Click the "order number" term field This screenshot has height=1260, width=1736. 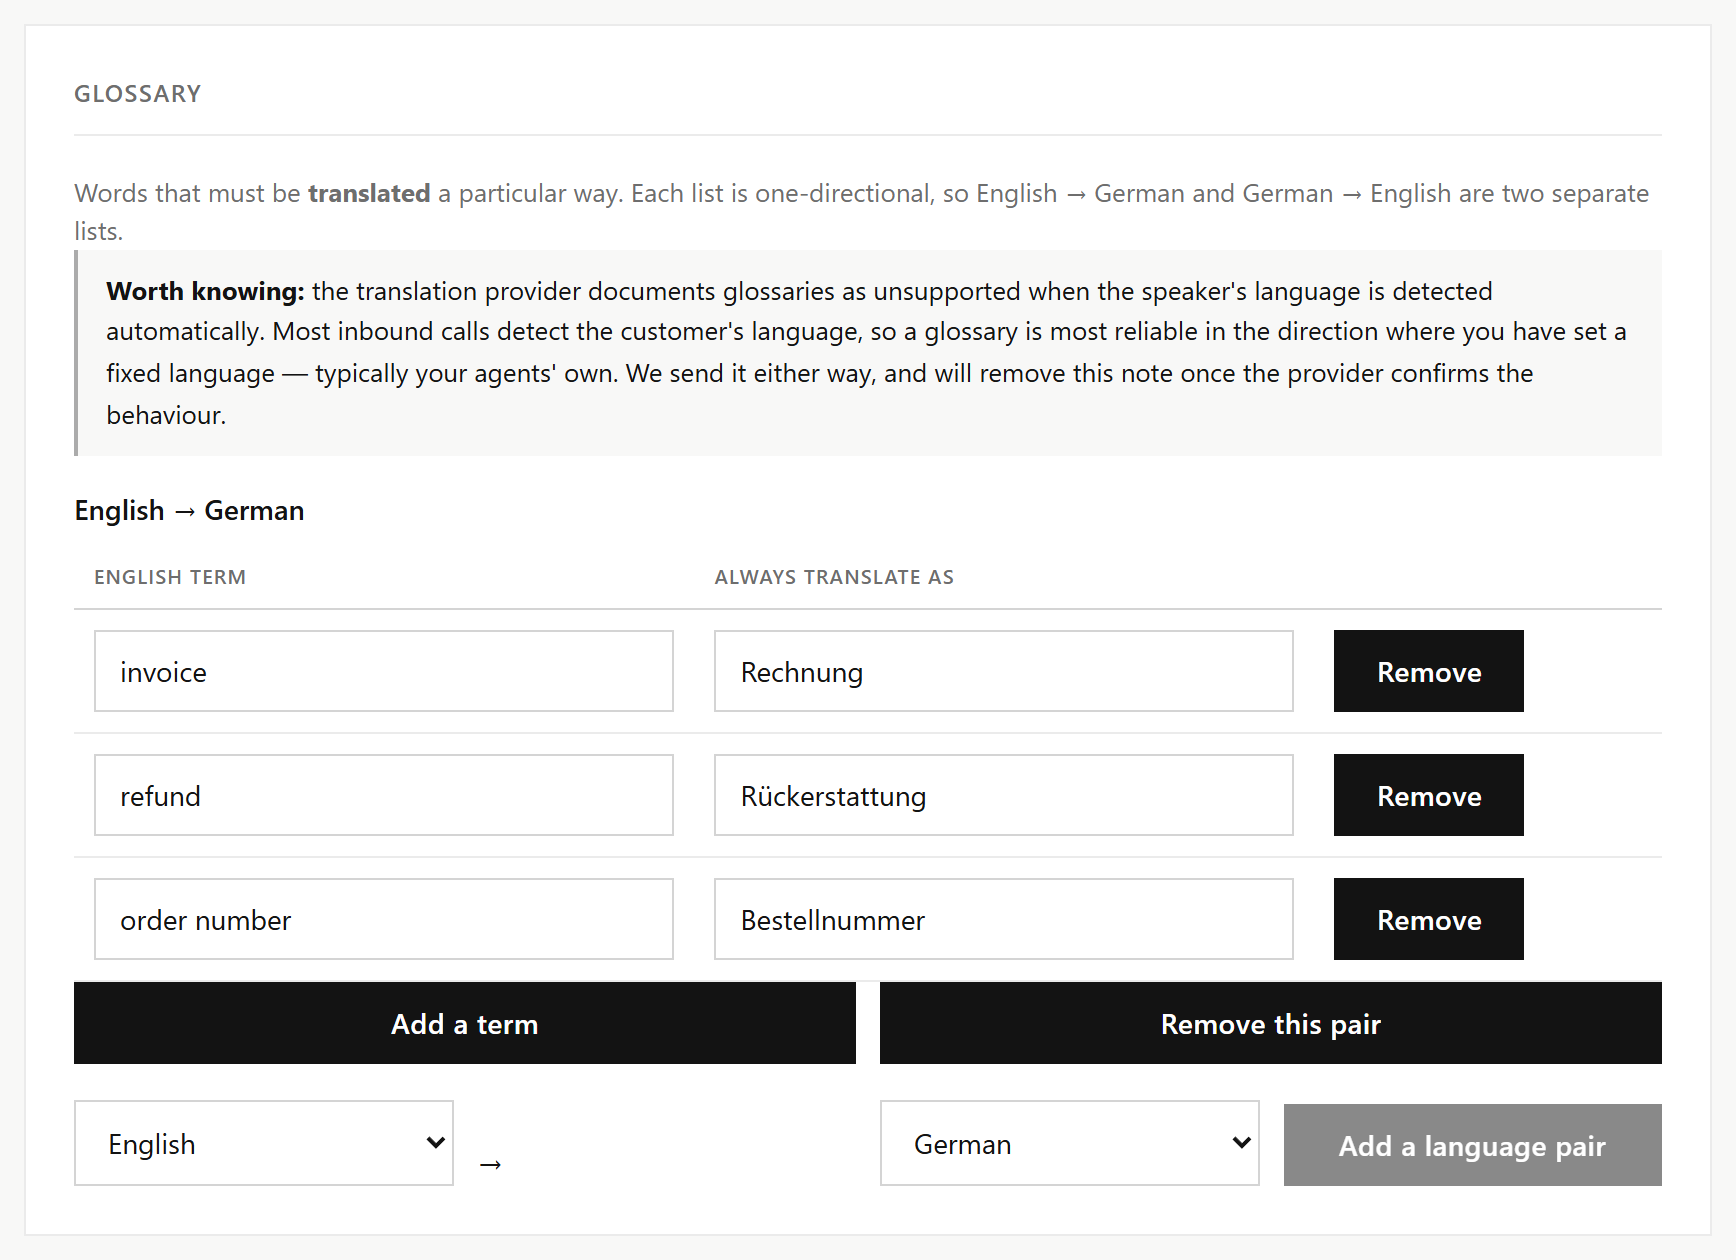(x=384, y=919)
